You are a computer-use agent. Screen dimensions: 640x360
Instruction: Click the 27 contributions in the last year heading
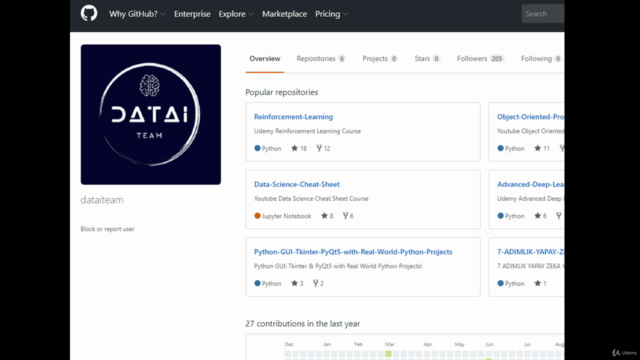(x=302, y=324)
